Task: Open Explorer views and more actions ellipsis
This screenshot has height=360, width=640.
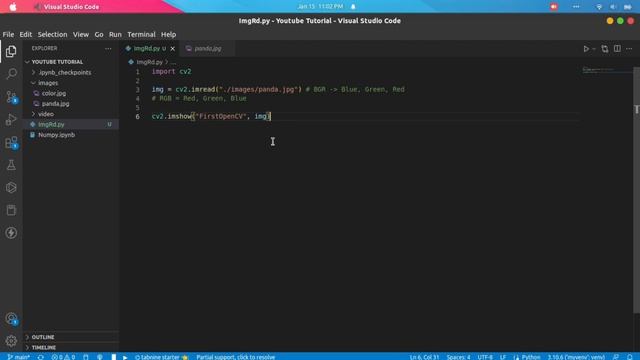Action: point(108,49)
